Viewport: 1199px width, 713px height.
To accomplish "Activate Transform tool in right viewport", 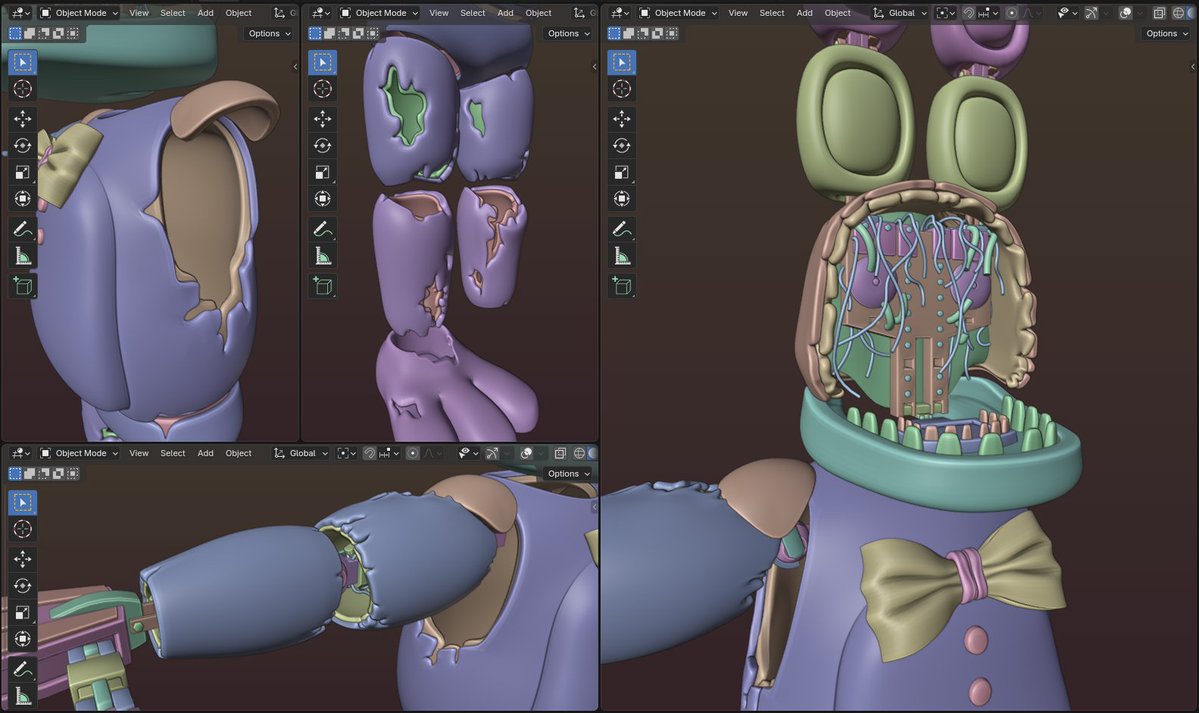I will coord(622,199).
